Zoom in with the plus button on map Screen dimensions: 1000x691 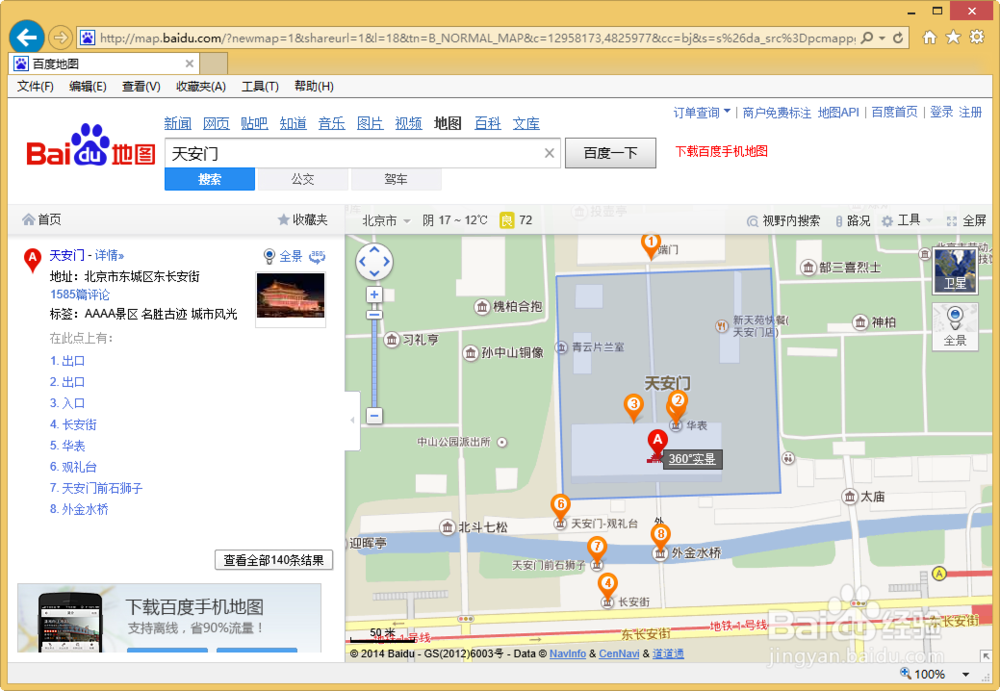tap(374, 294)
